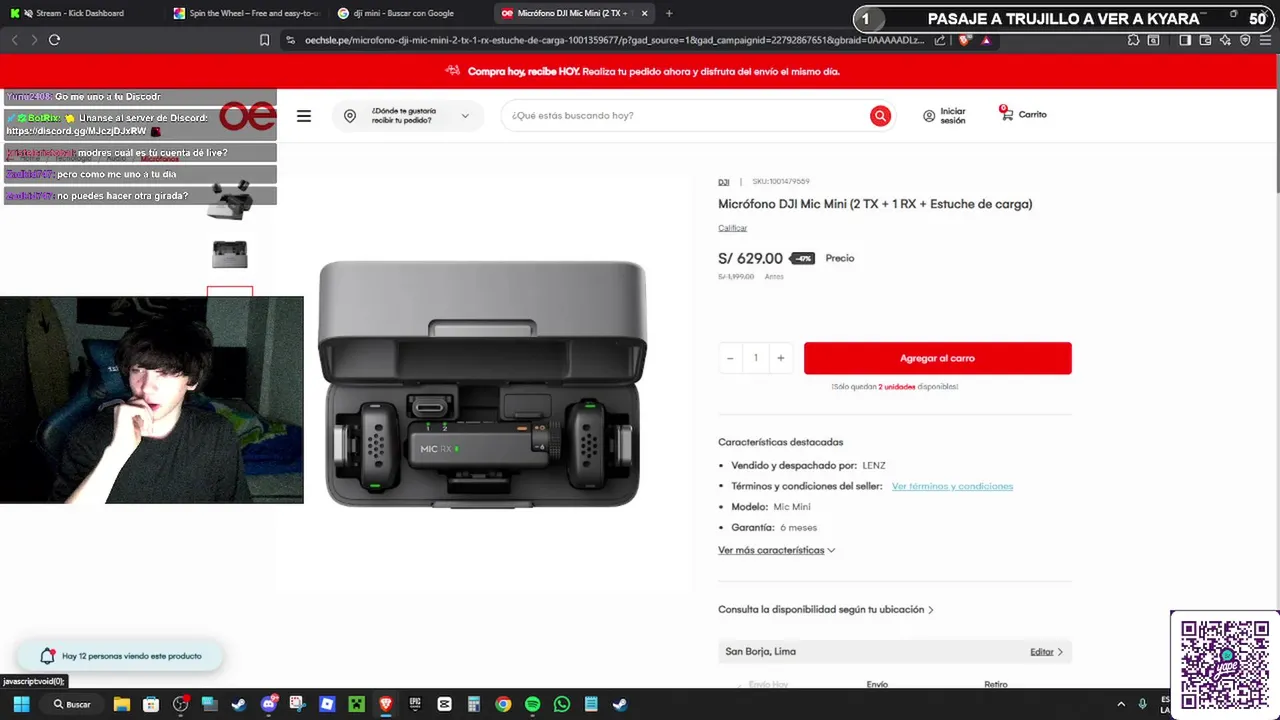Switch to dji mini Google search tab
The image size is (1280, 720).
pos(404,13)
